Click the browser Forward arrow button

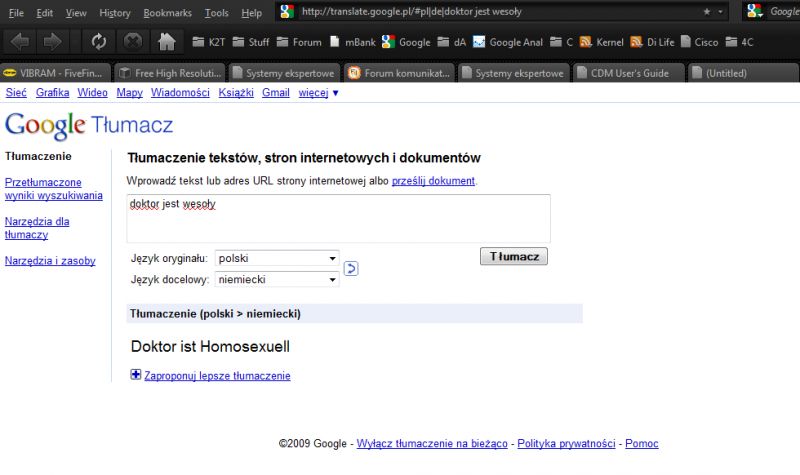pyautogui.click(x=52, y=41)
